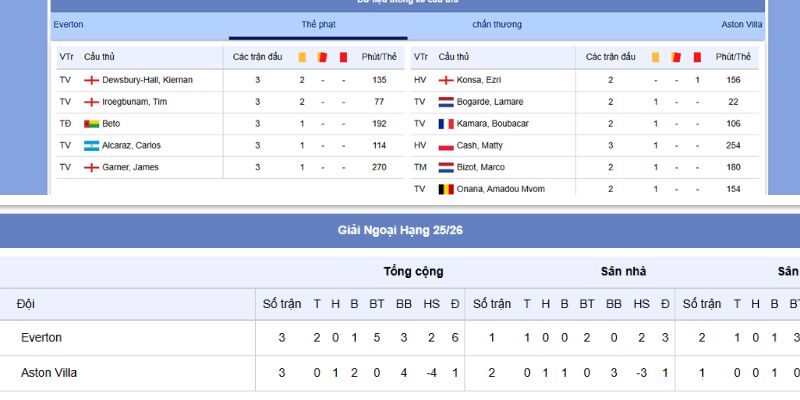
Task: Switch to the Thẻ phạt tab
Action: (318, 24)
